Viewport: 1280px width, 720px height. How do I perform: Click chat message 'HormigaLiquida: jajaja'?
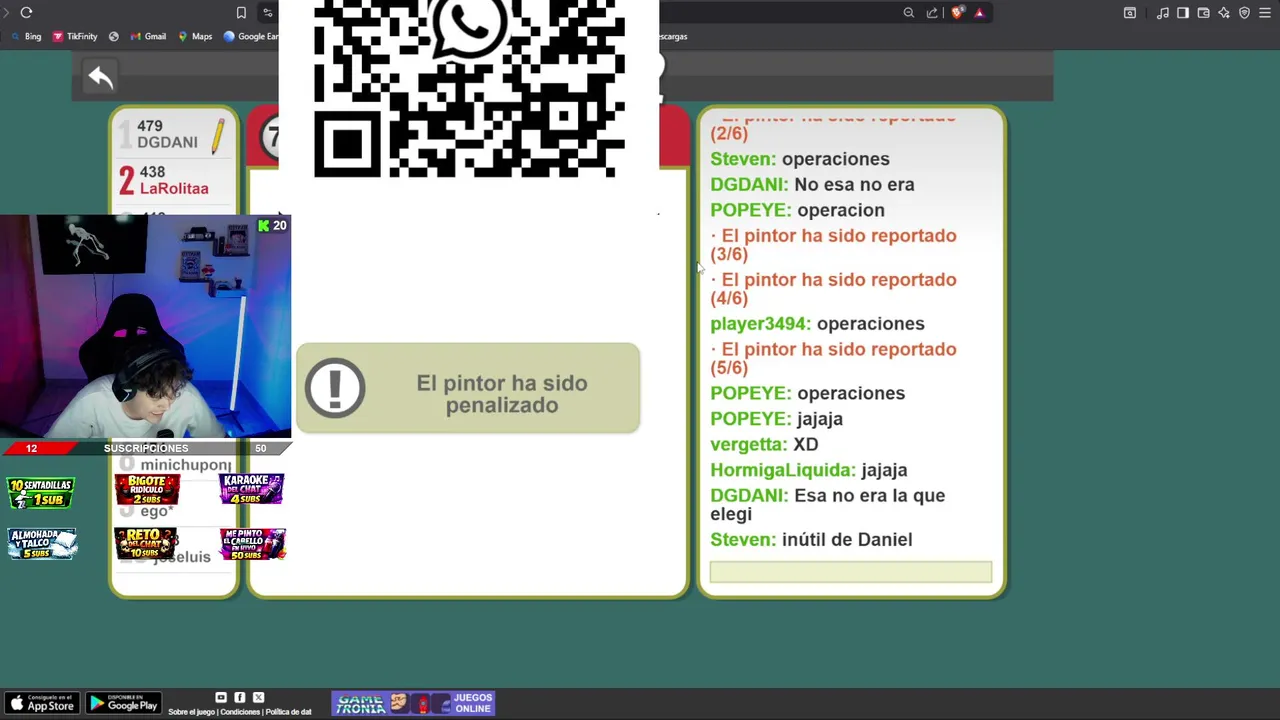(x=809, y=470)
